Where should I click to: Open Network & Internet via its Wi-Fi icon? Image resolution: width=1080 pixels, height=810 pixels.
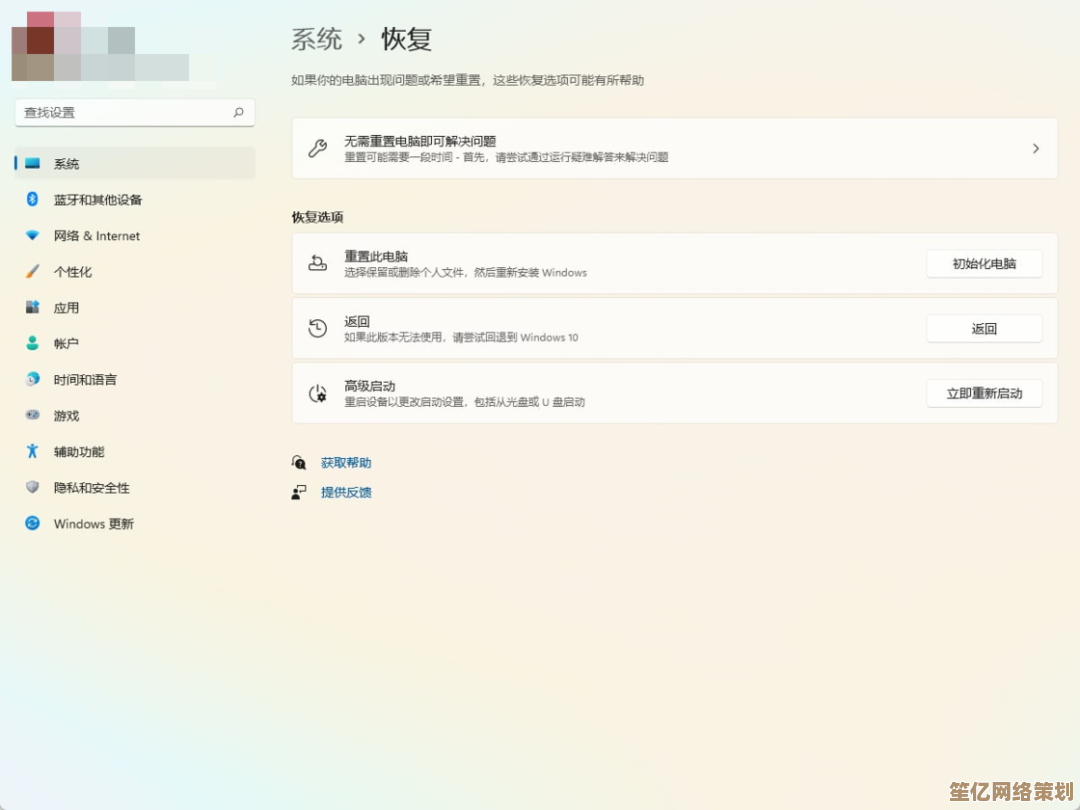32,235
